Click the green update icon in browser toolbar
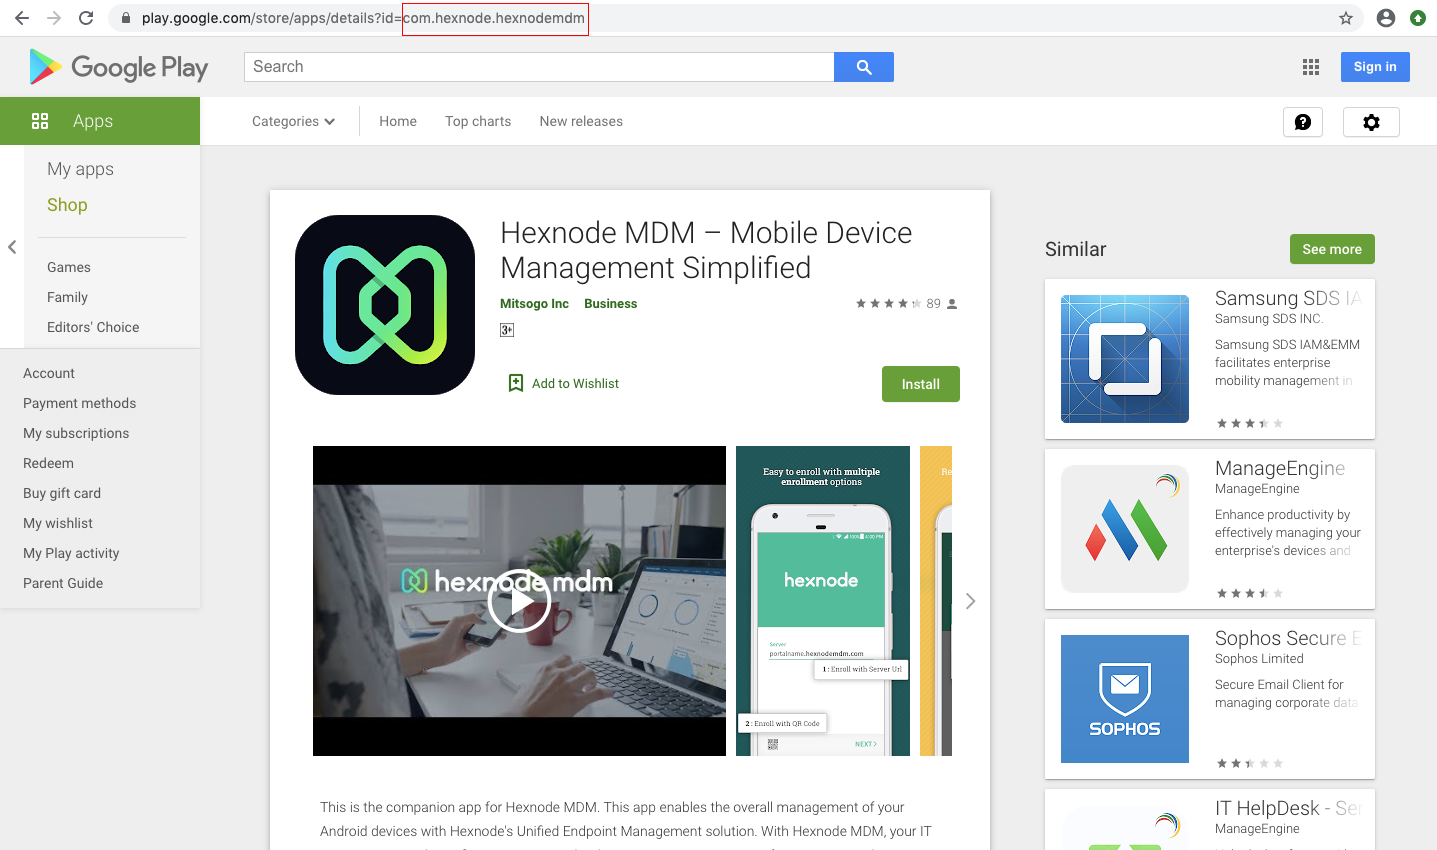 click(1418, 18)
